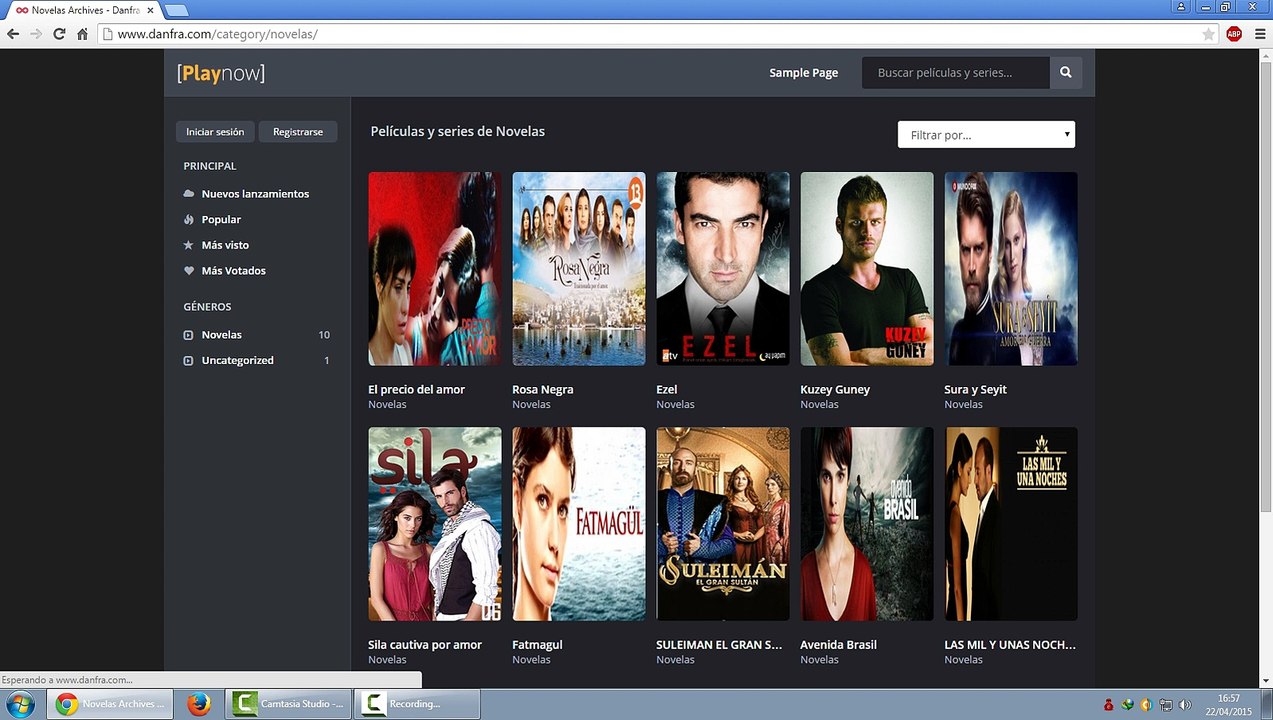This screenshot has width=1273, height=720.
Task: Open Popular in the sidebar
Action: 221,219
